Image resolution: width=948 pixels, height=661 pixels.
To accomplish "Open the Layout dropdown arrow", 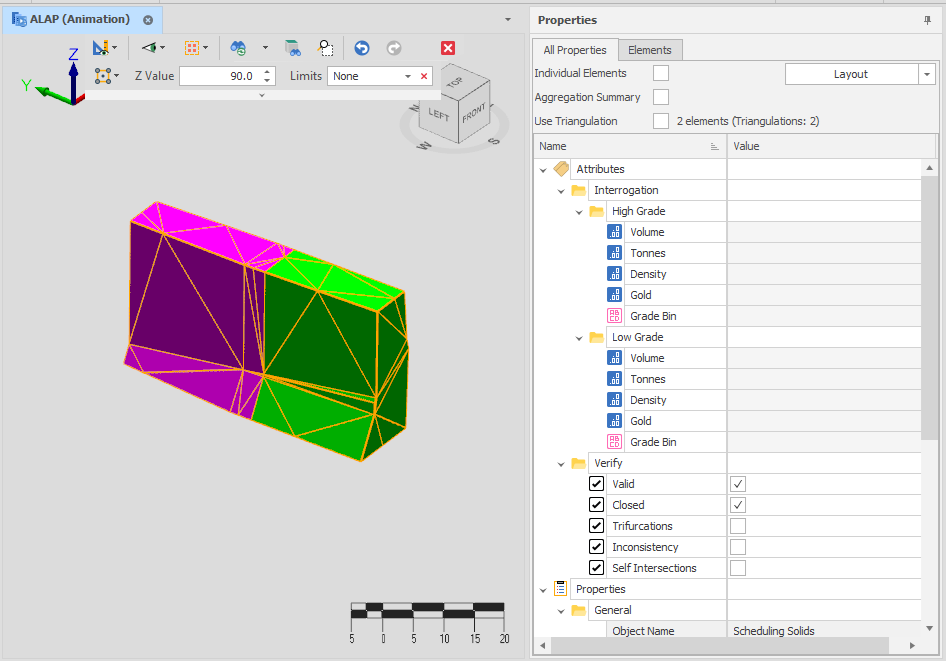I will [927, 74].
